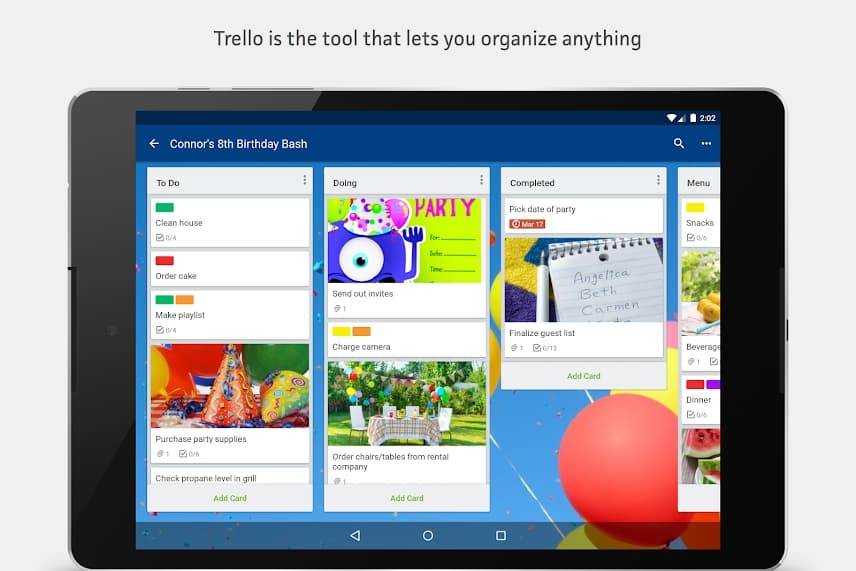This screenshot has width=856, height=571.
Task: Click the orange label on Charge camera
Action: point(361,331)
